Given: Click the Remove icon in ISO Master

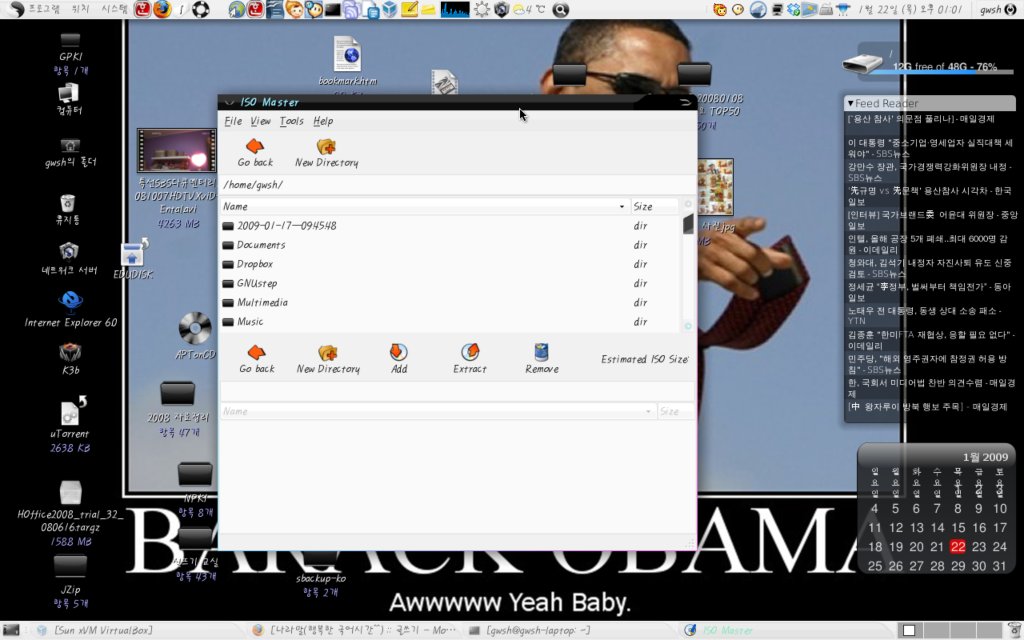Looking at the screenshot, I should pos(541,353).
